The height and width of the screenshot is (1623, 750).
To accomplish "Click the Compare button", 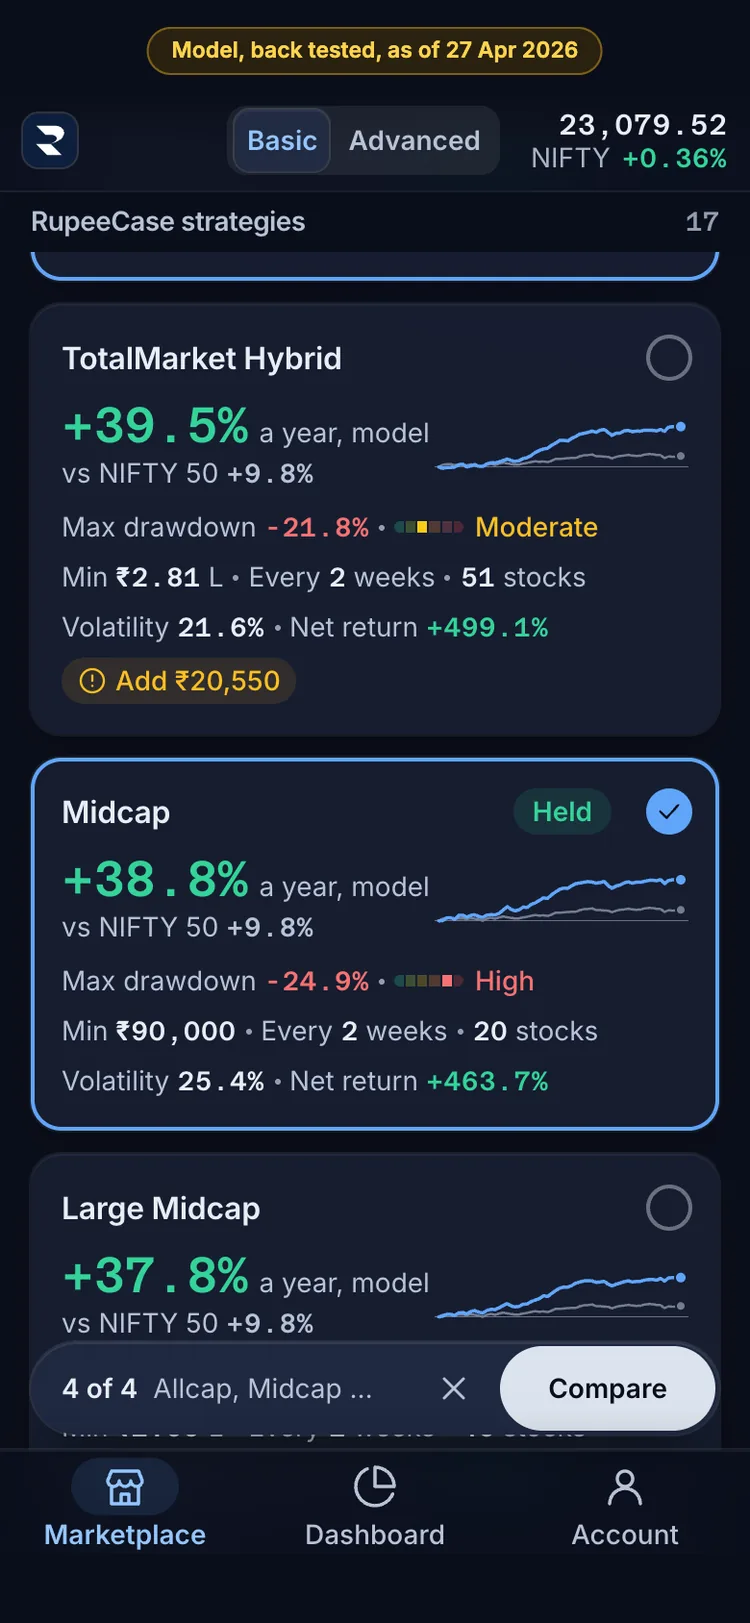I will coord(608,1388).
